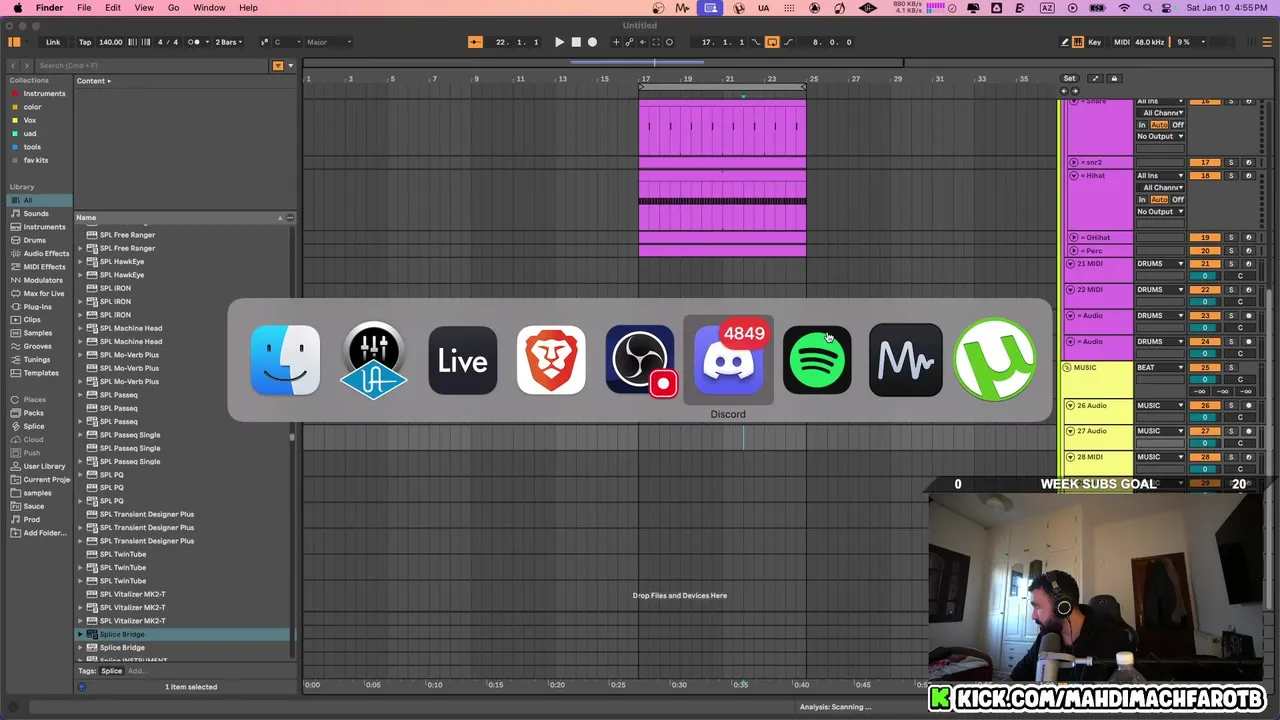Select Audio Effects in Library
1280x720 pixels.
(x=46, y=253)
